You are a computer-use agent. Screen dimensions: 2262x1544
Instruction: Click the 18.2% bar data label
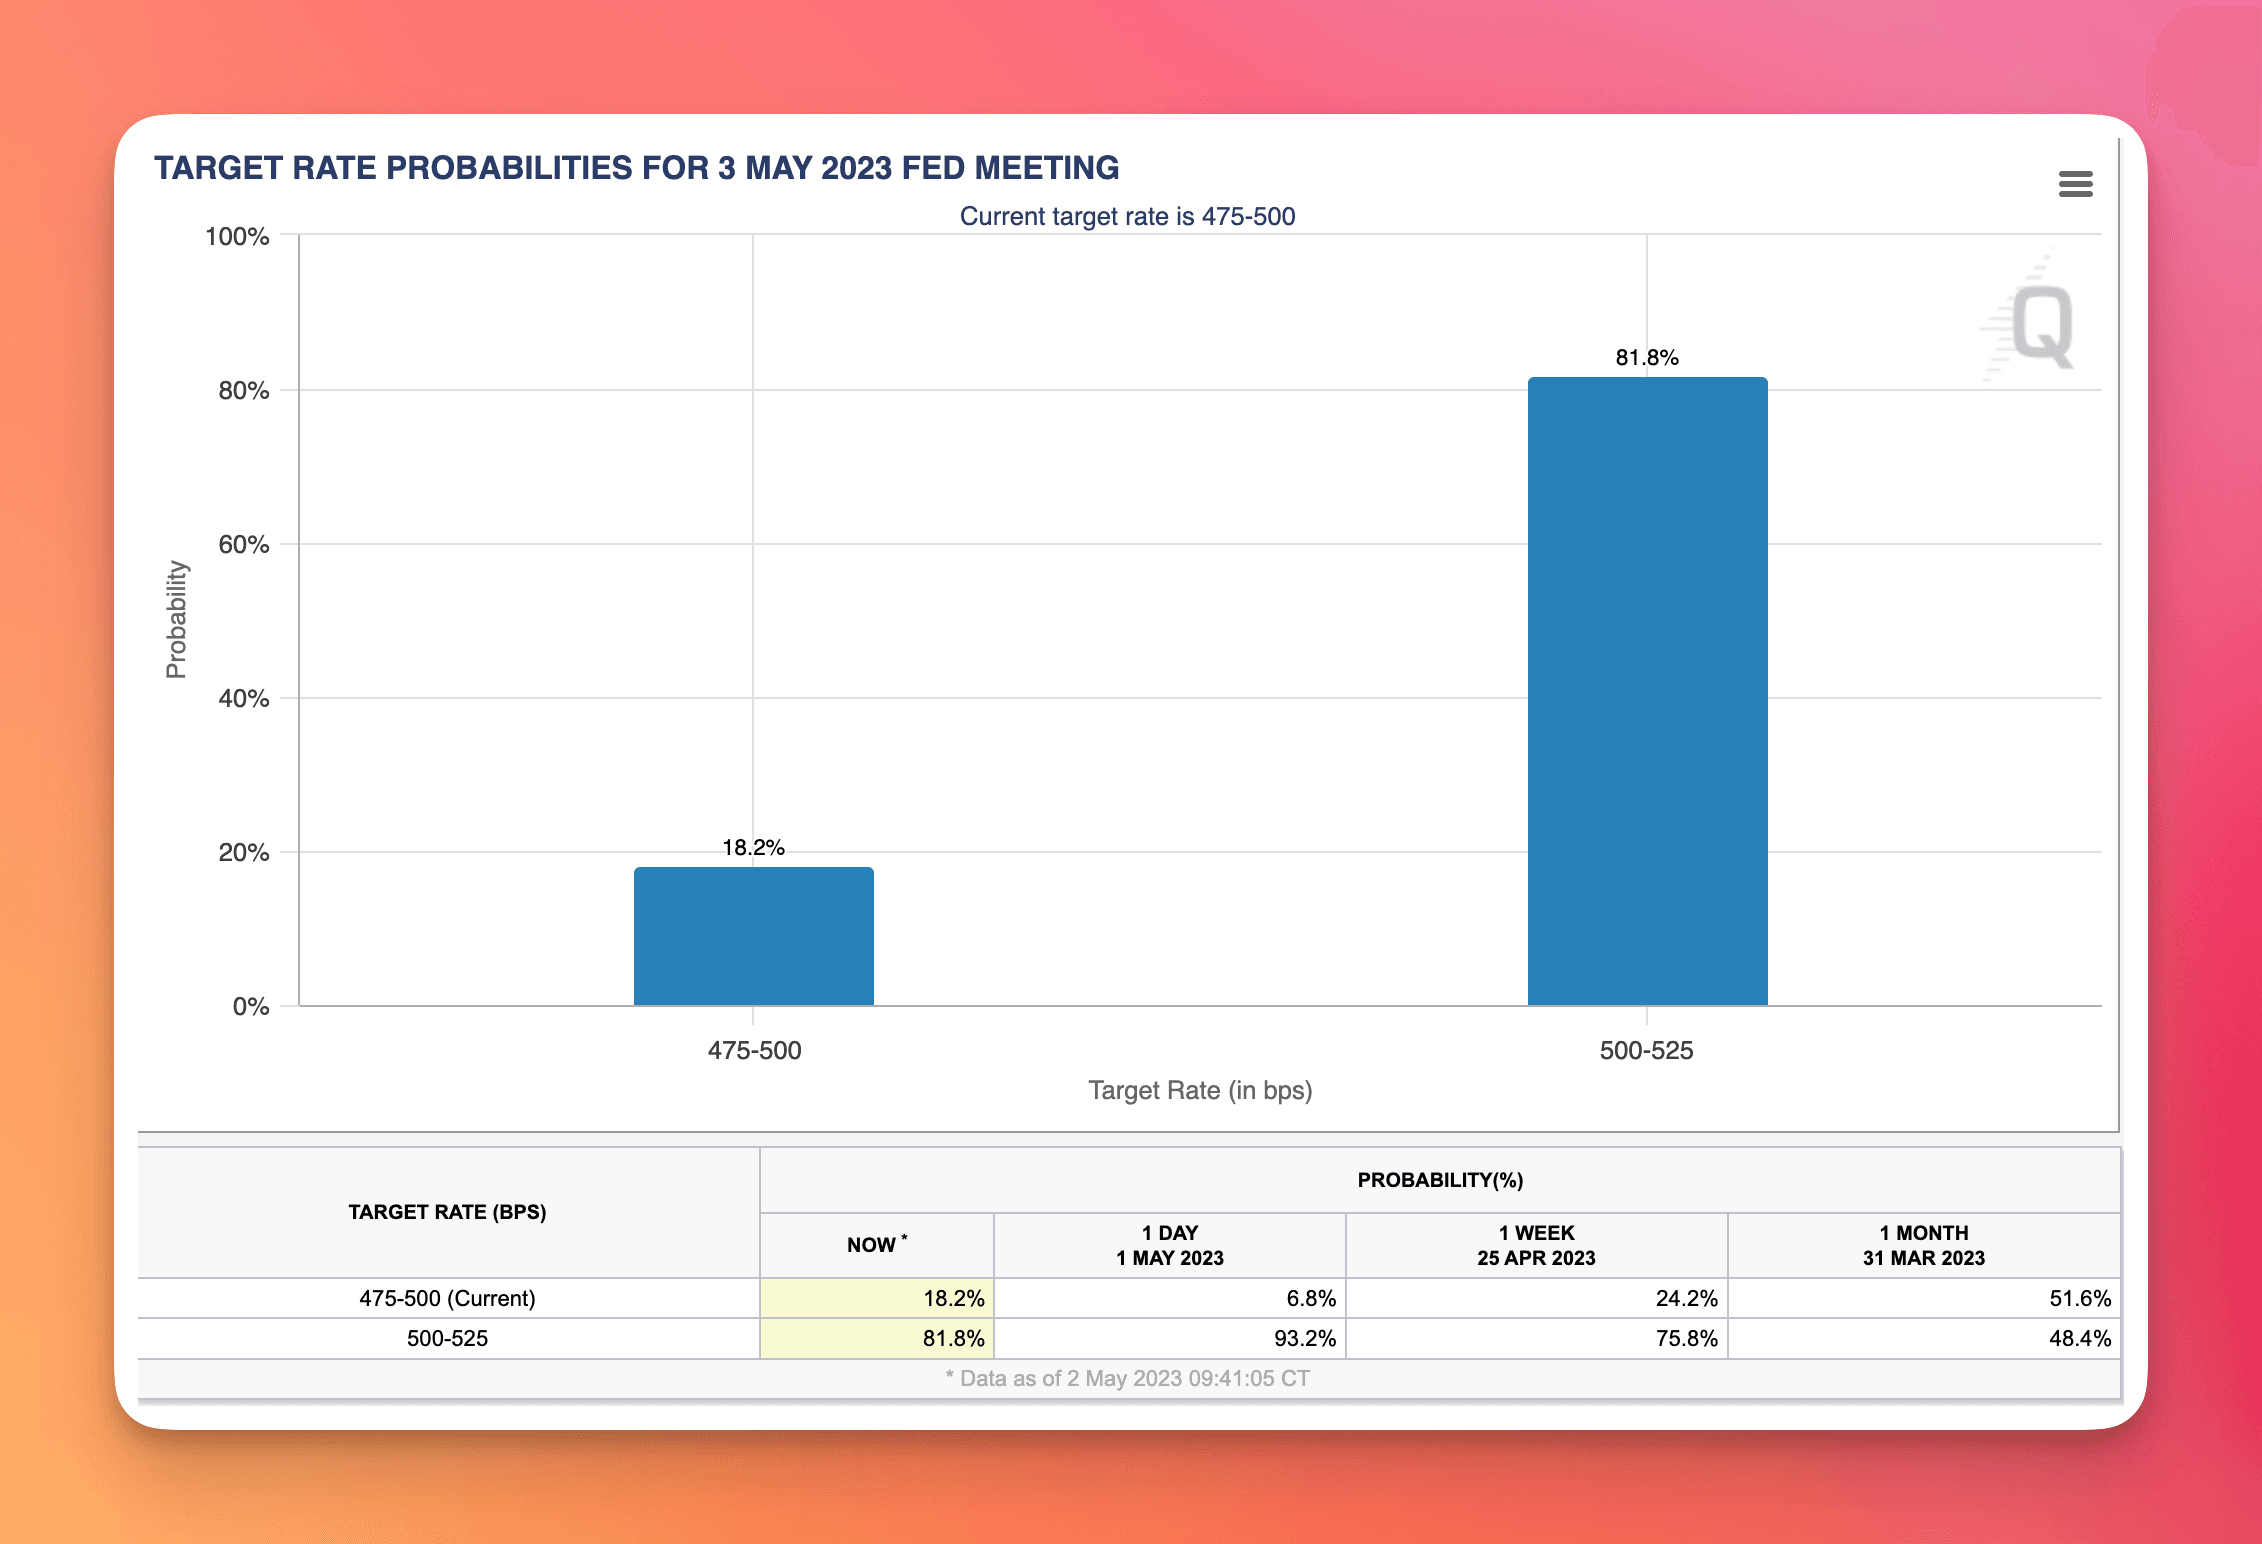[753, 848]
